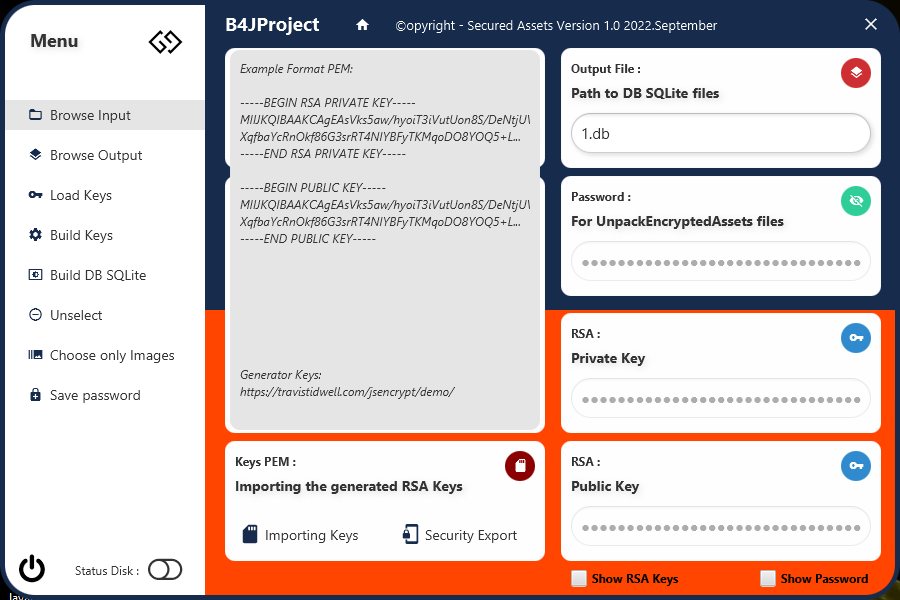
Task: Select Choose only Images in the menu
Action: [112, 355]
